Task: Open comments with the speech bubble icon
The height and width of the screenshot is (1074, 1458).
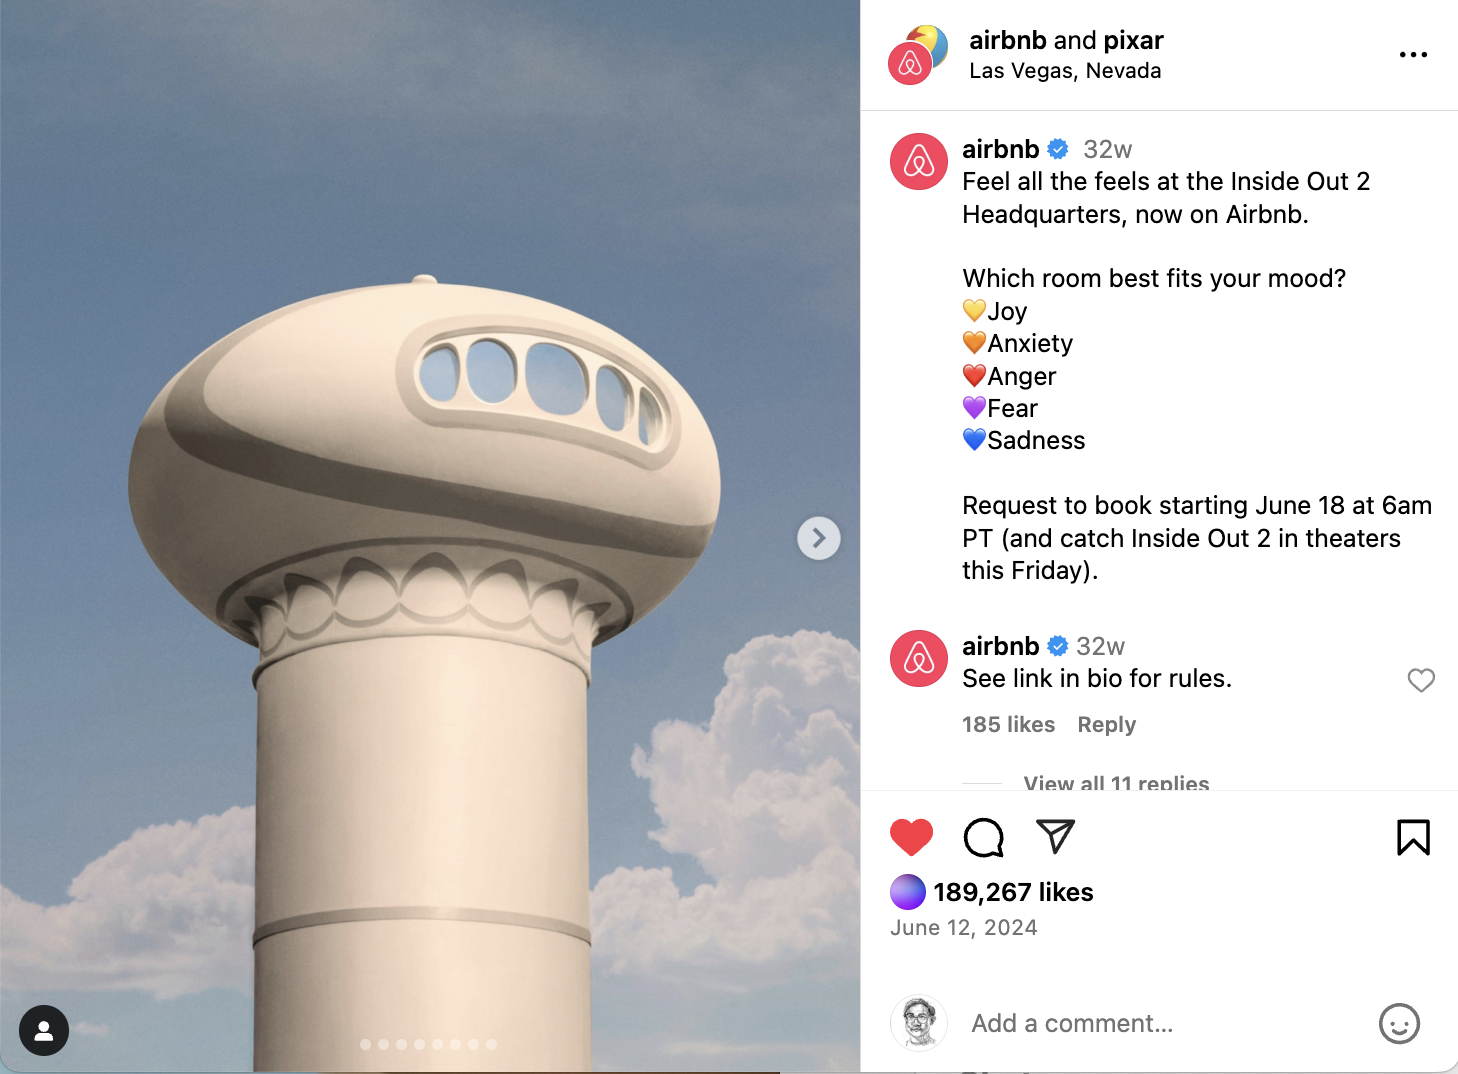Action: pyautogui.click(x=984, y=837)
